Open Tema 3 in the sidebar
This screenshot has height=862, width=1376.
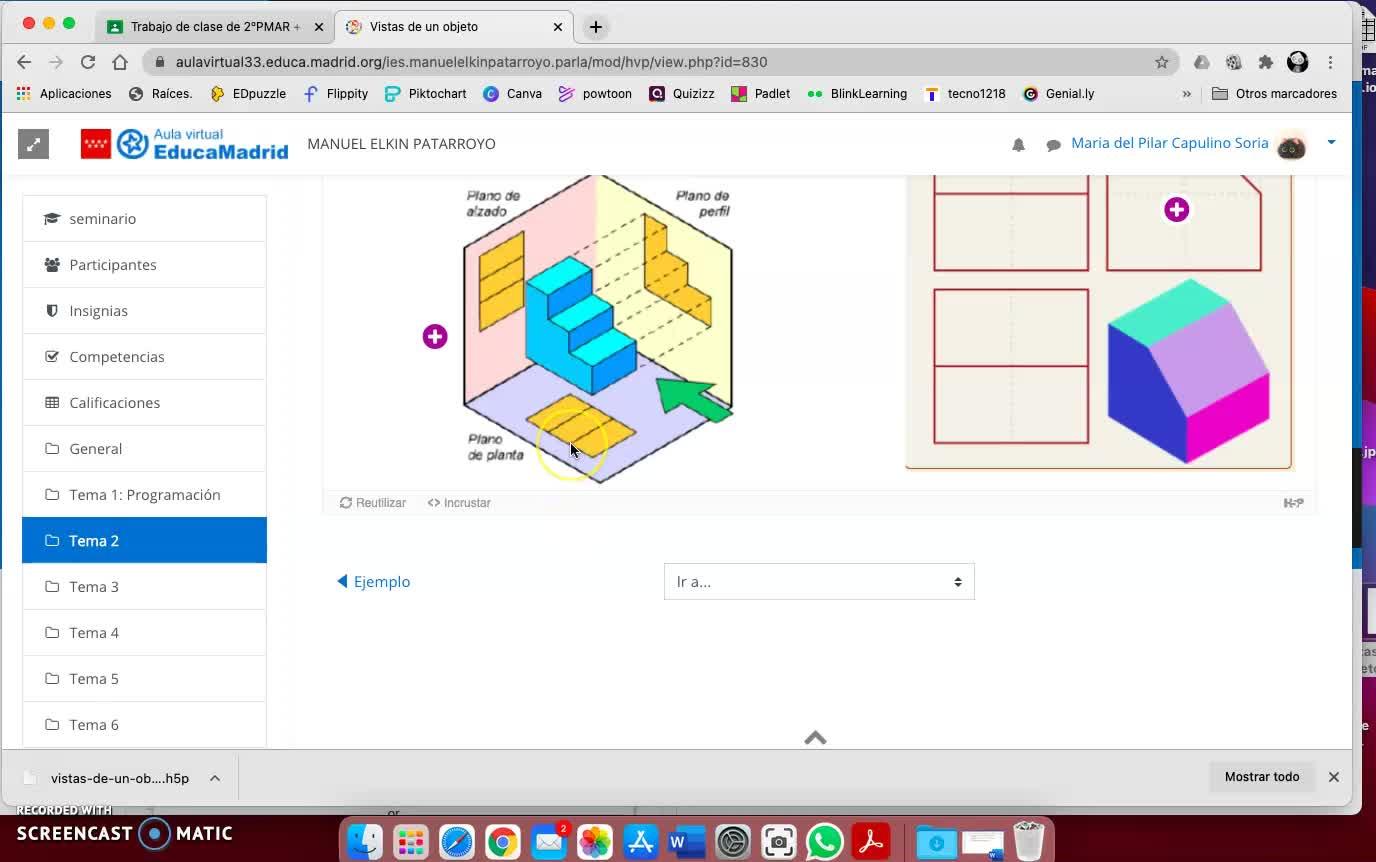click(144, 587)
